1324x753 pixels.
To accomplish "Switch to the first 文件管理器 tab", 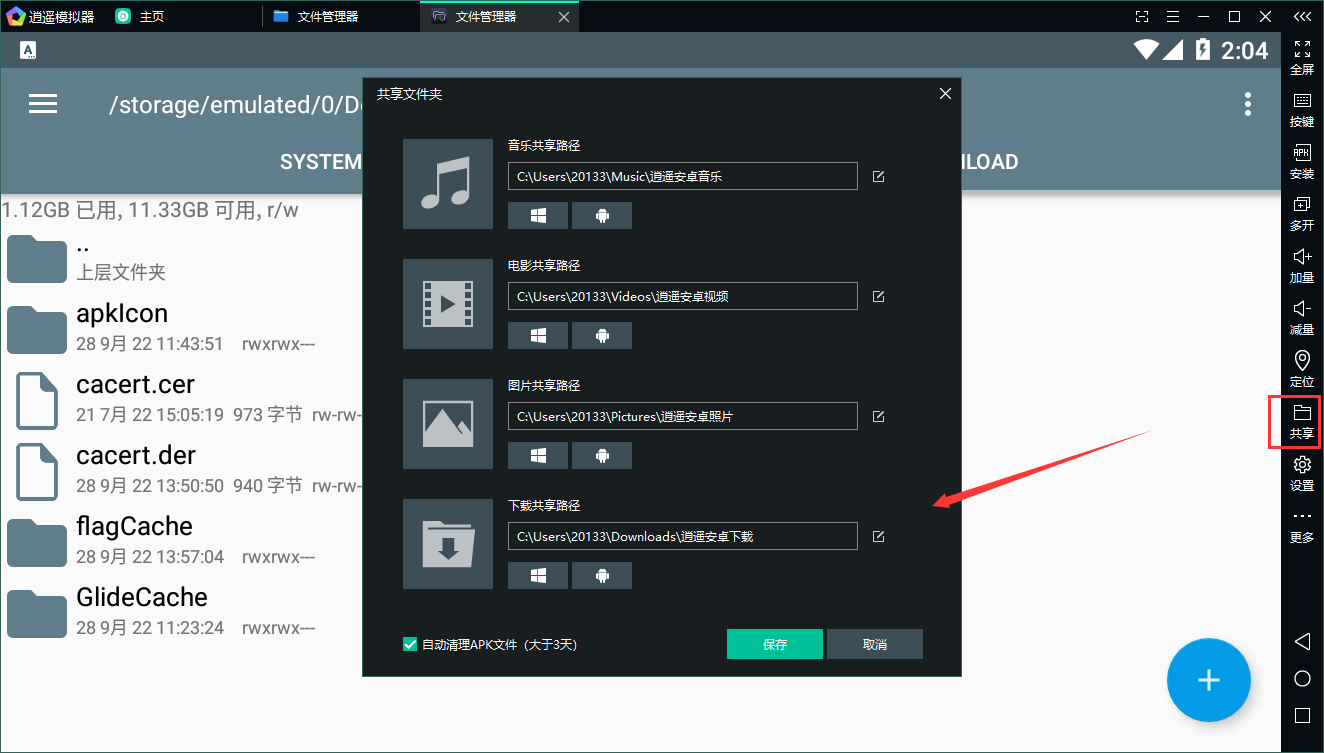I will 315,16.
